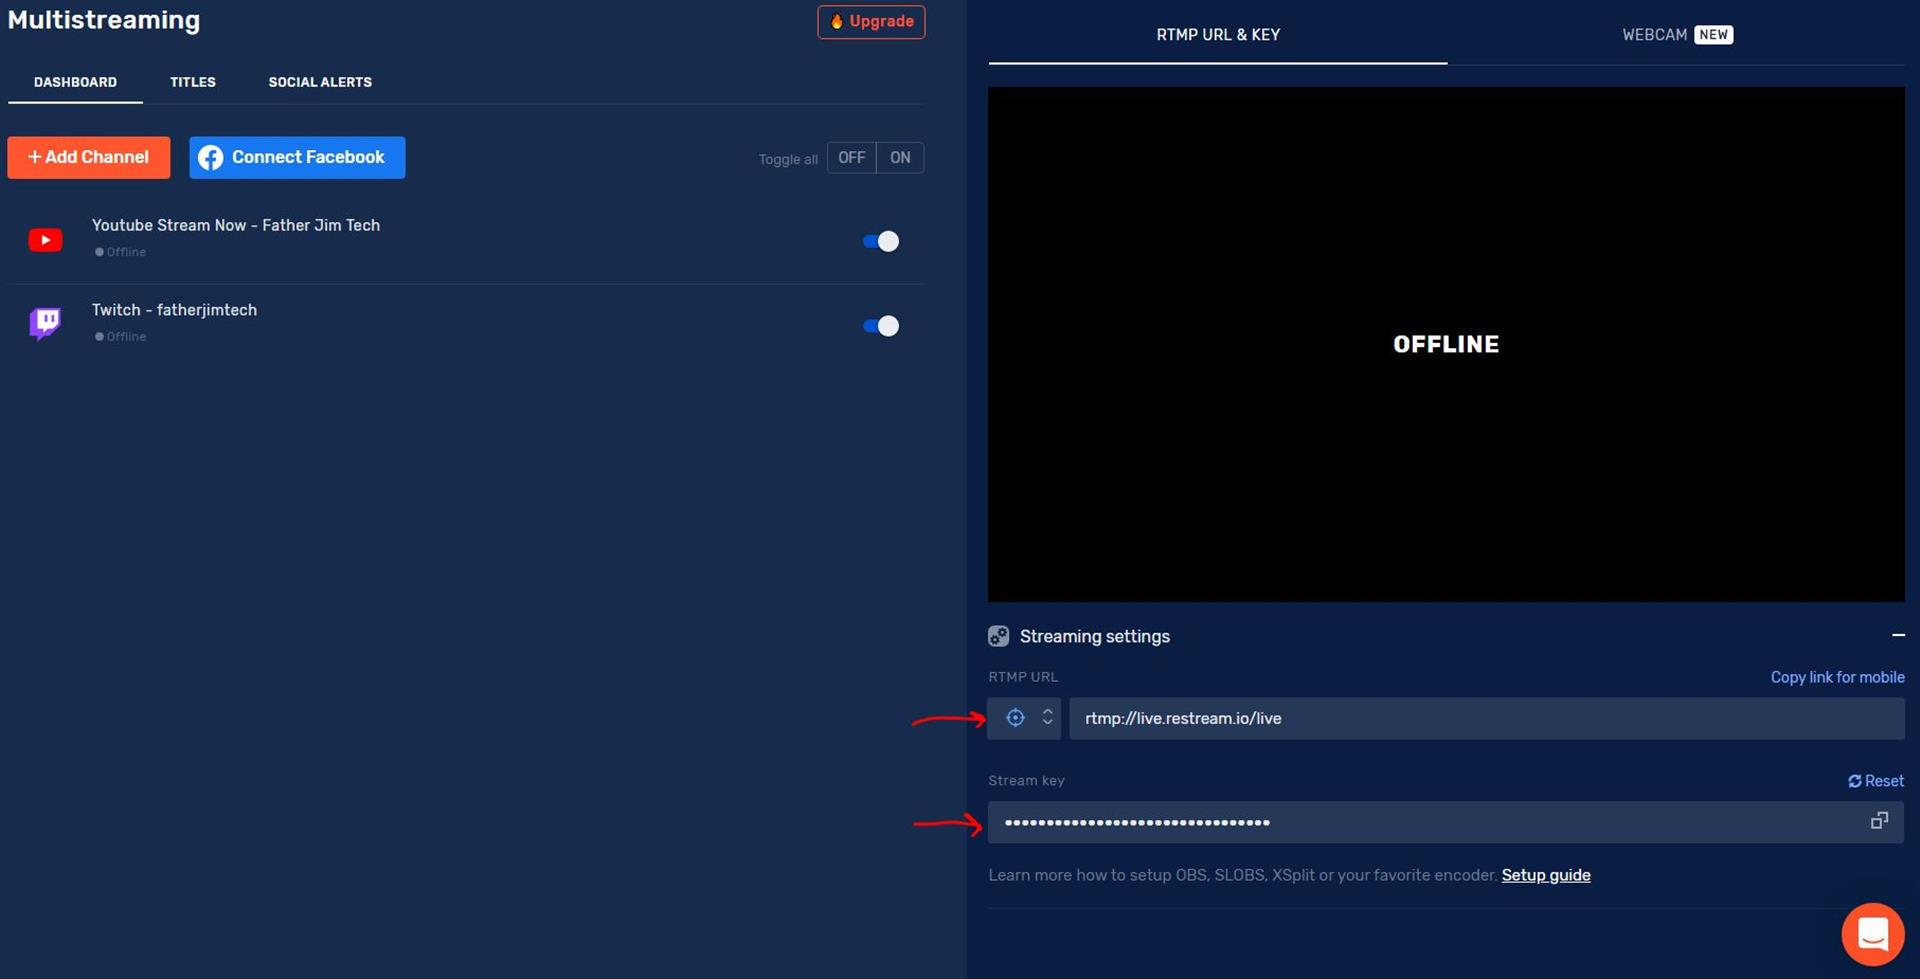
Task: Click Copy link for mobile
Action: tap(1837, 677)
